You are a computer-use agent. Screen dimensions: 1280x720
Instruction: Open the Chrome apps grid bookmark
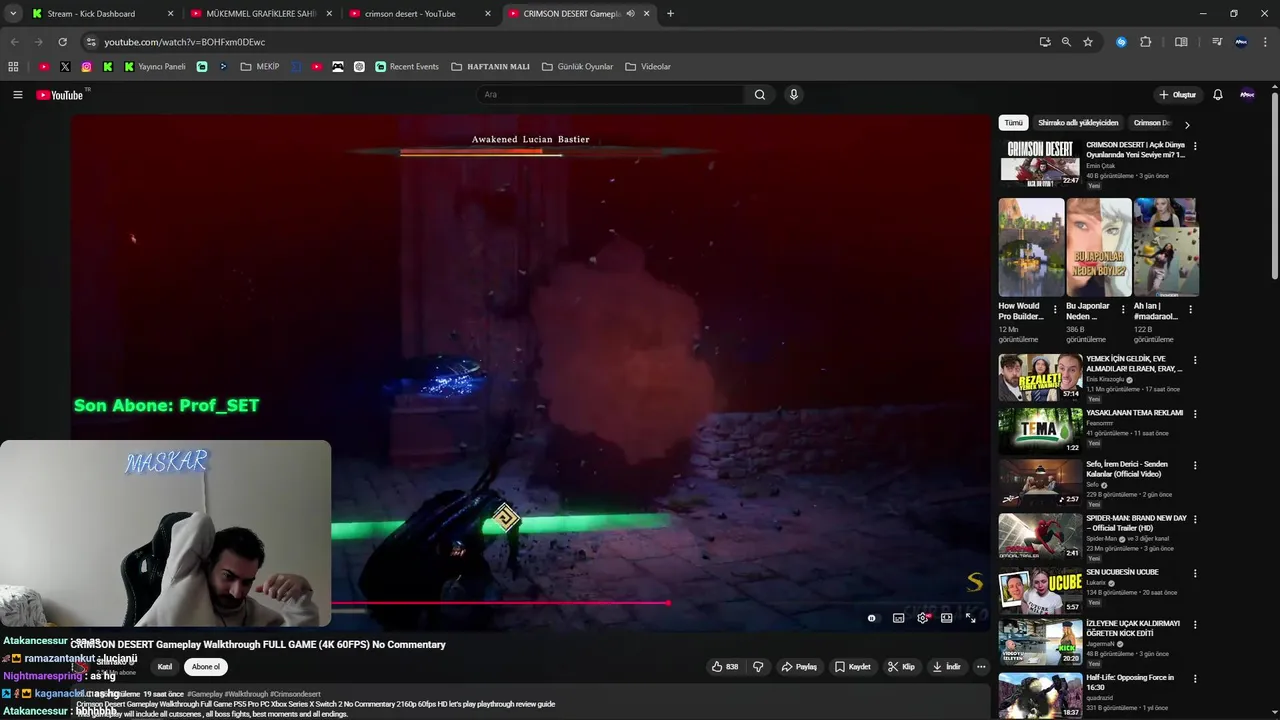point(13,67)
